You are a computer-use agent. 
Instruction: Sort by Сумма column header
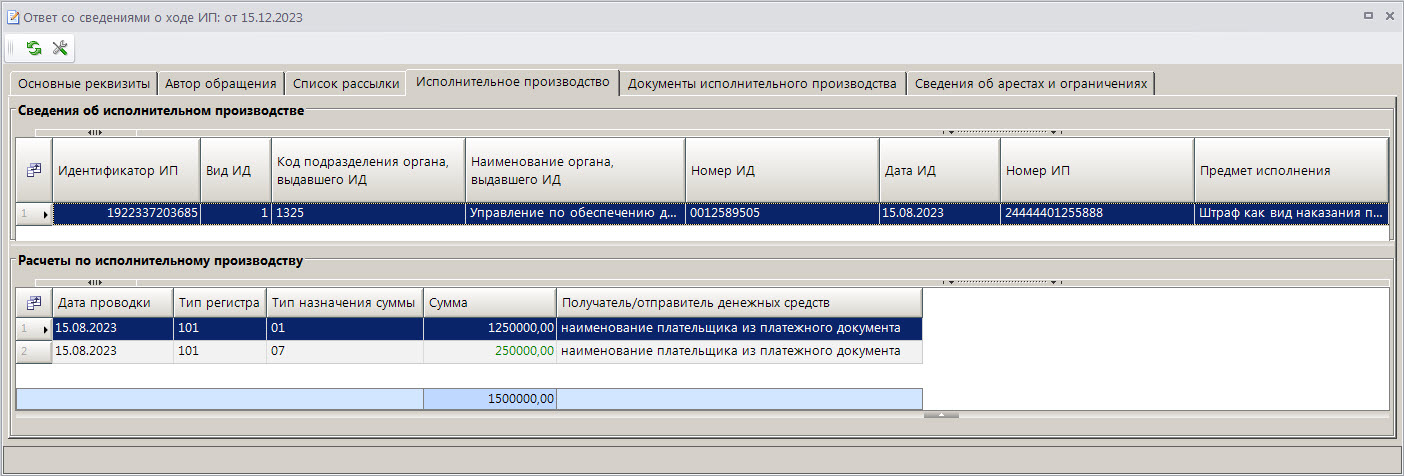point(489,303)
